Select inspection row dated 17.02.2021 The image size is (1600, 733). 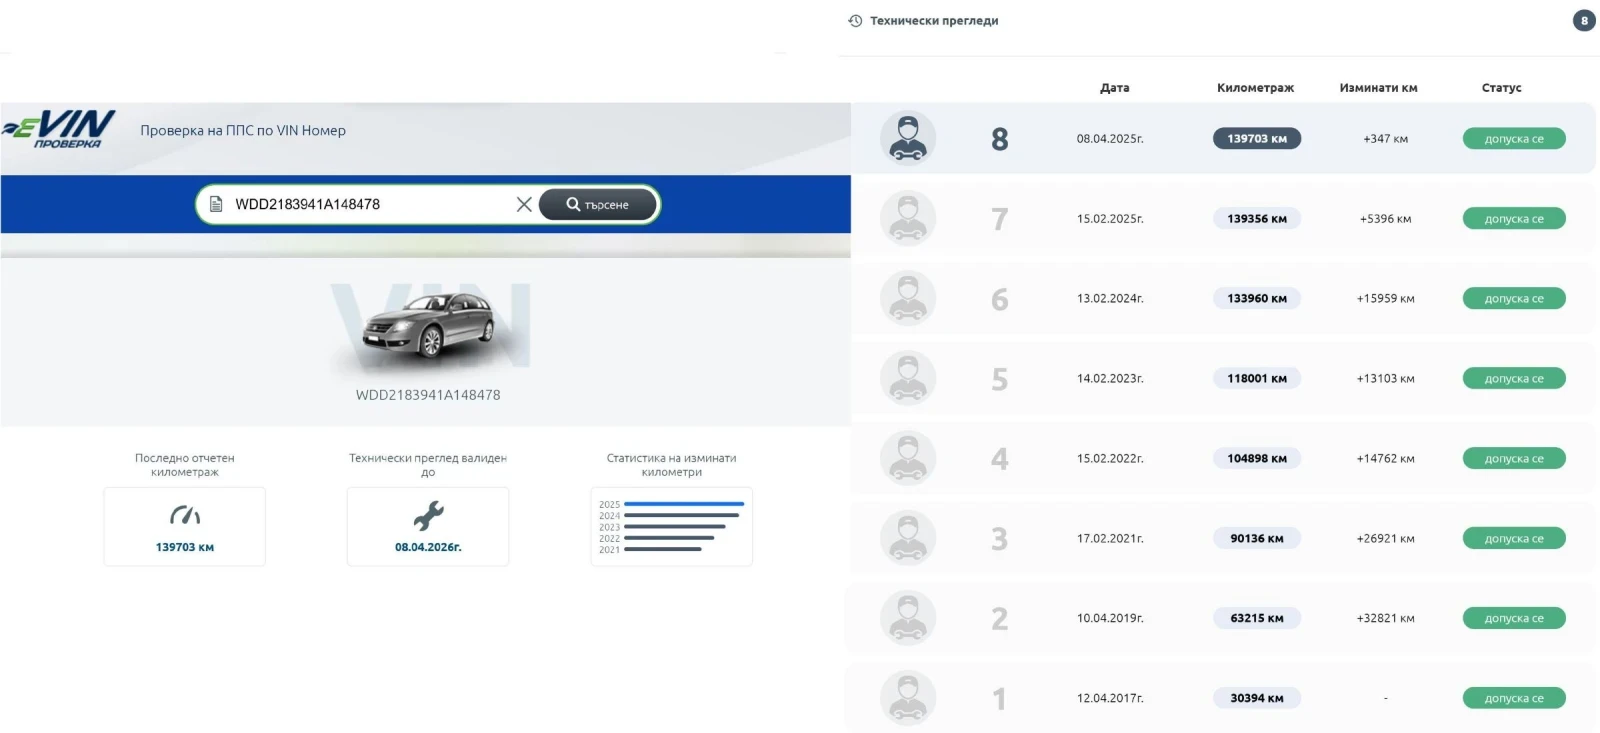tap(1110, 539)
